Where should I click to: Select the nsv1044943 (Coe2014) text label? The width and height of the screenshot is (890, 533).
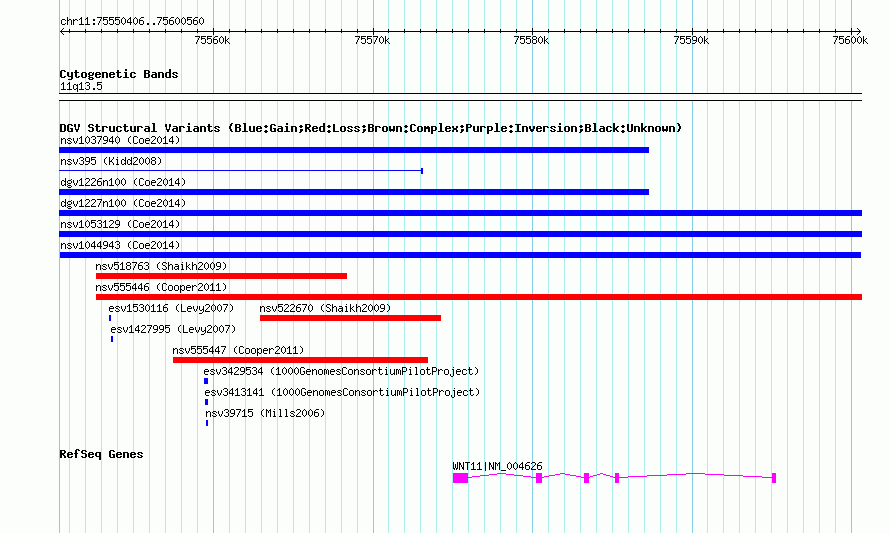point(120,245)
